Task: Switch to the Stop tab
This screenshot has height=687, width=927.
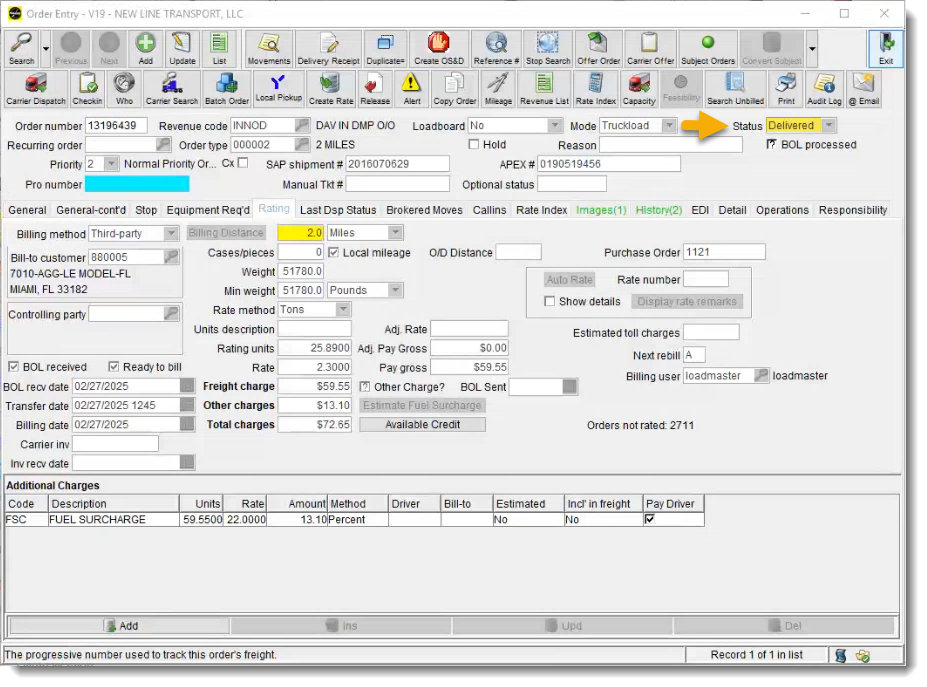Action: (146, 210)
